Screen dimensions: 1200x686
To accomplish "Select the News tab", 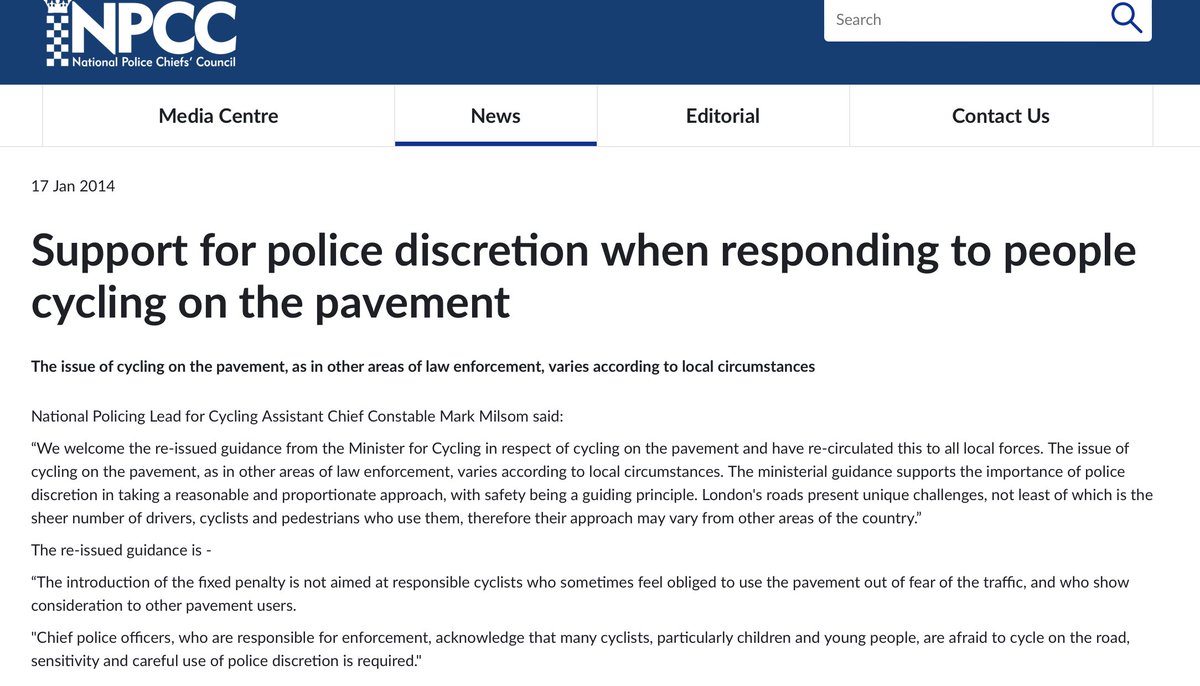I will pos(496,116).
